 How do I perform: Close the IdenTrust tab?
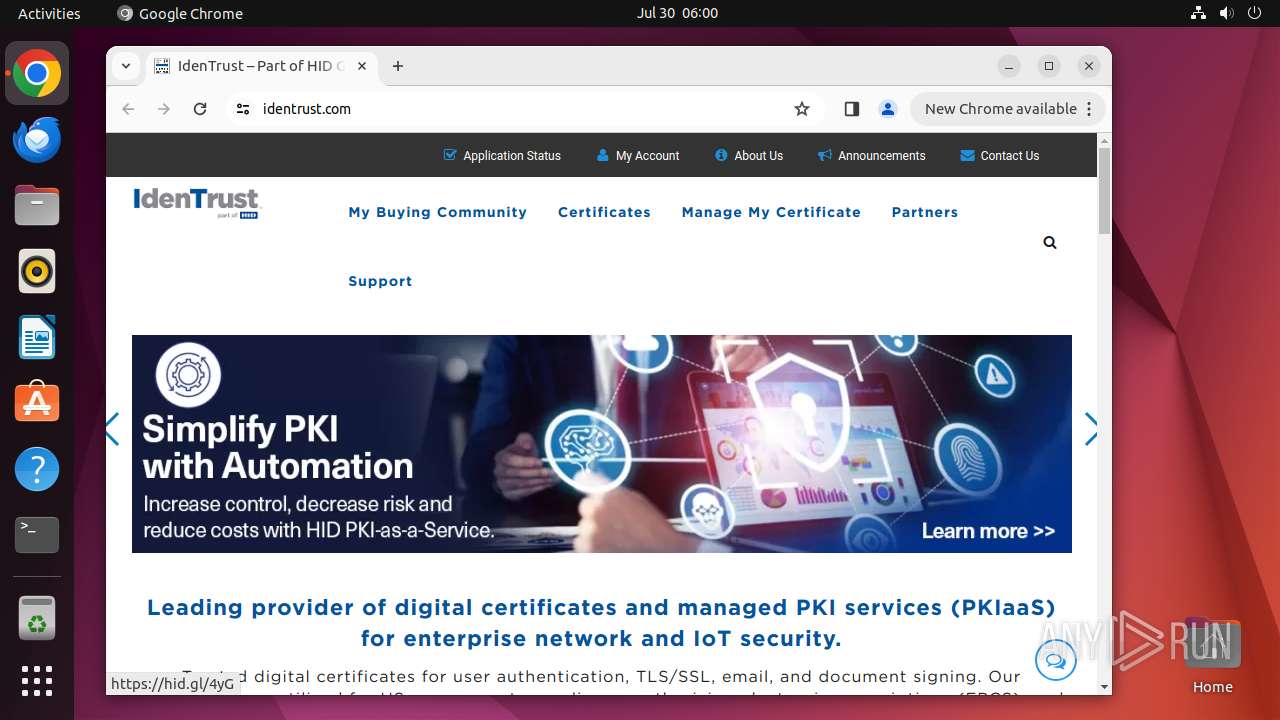tap(362, 66)
